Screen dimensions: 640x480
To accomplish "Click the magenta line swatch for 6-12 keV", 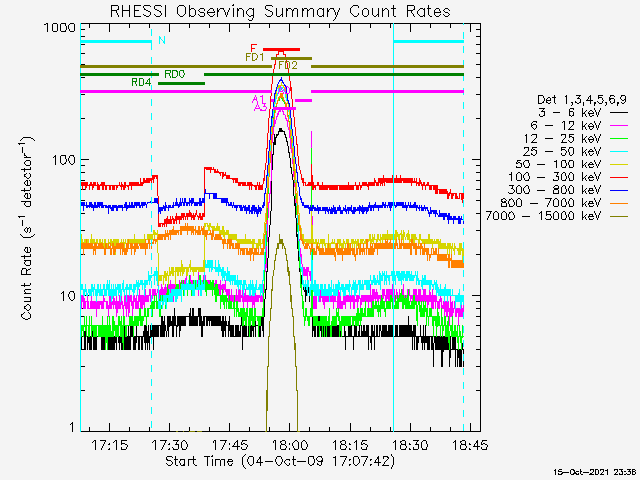I will 619,126.
